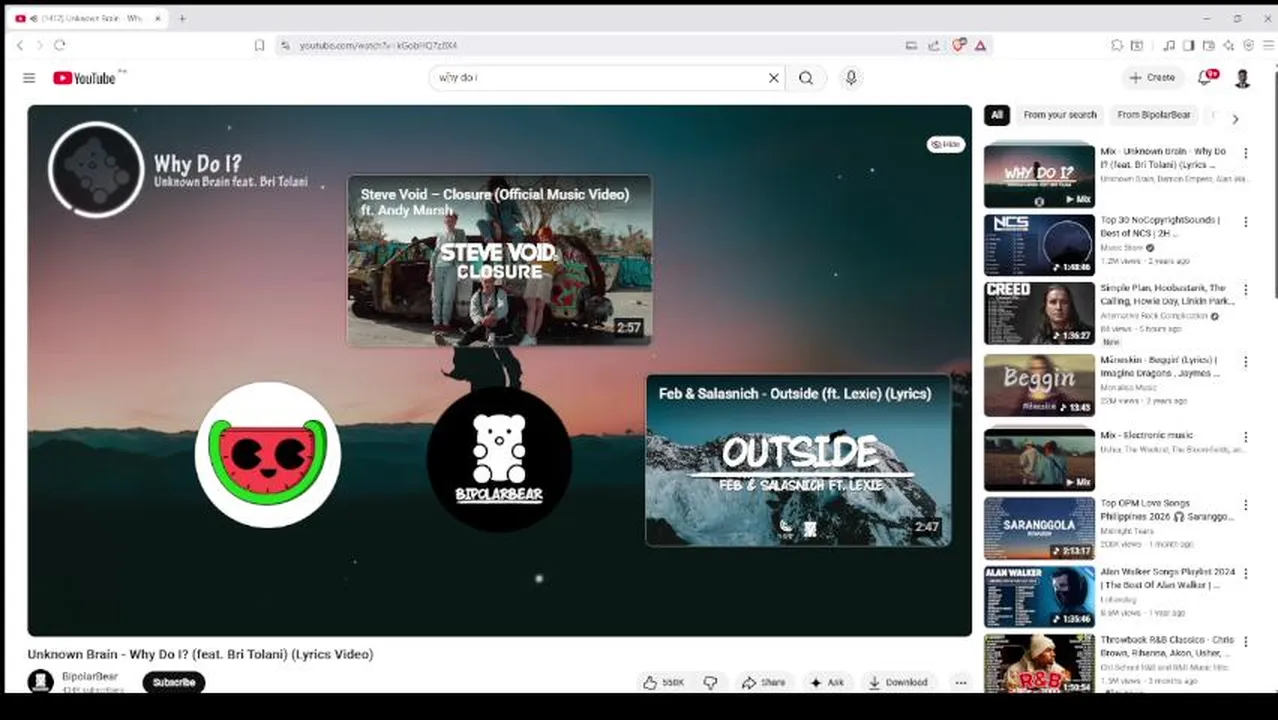This screenshot has width=1278, height=720.
Task: Close the Unknown Brain browser tab
Action: click(158, 18)
